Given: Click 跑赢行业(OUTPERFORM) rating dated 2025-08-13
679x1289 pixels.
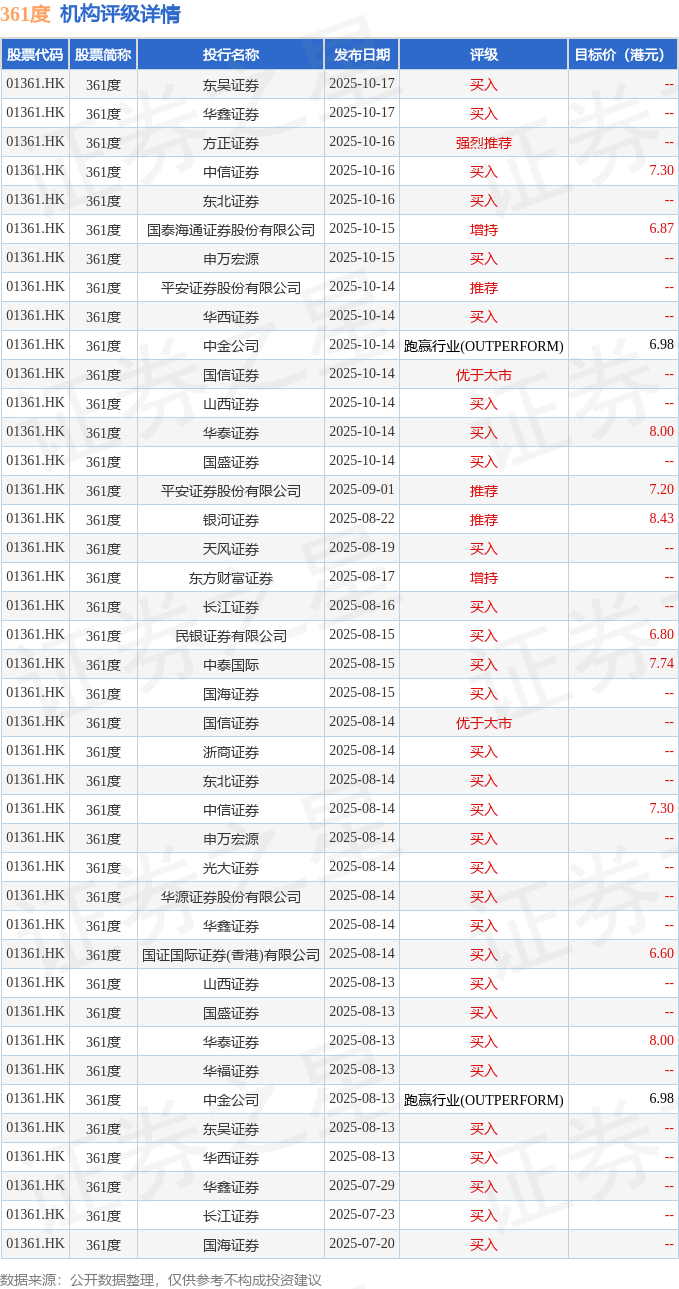Looking at the screenshot, I should coord(484,1100).
